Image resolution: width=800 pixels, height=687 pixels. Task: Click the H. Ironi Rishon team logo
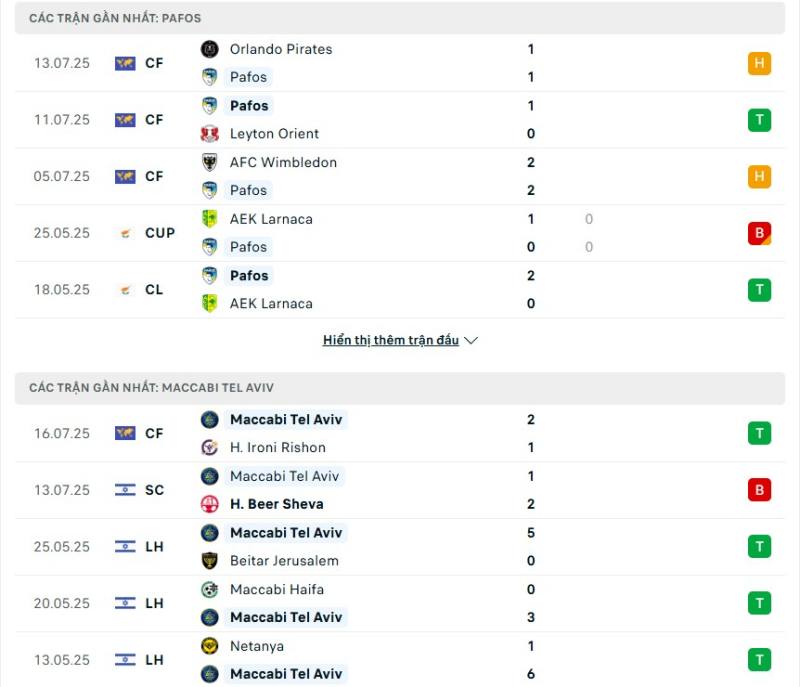(x=209, y=448)
